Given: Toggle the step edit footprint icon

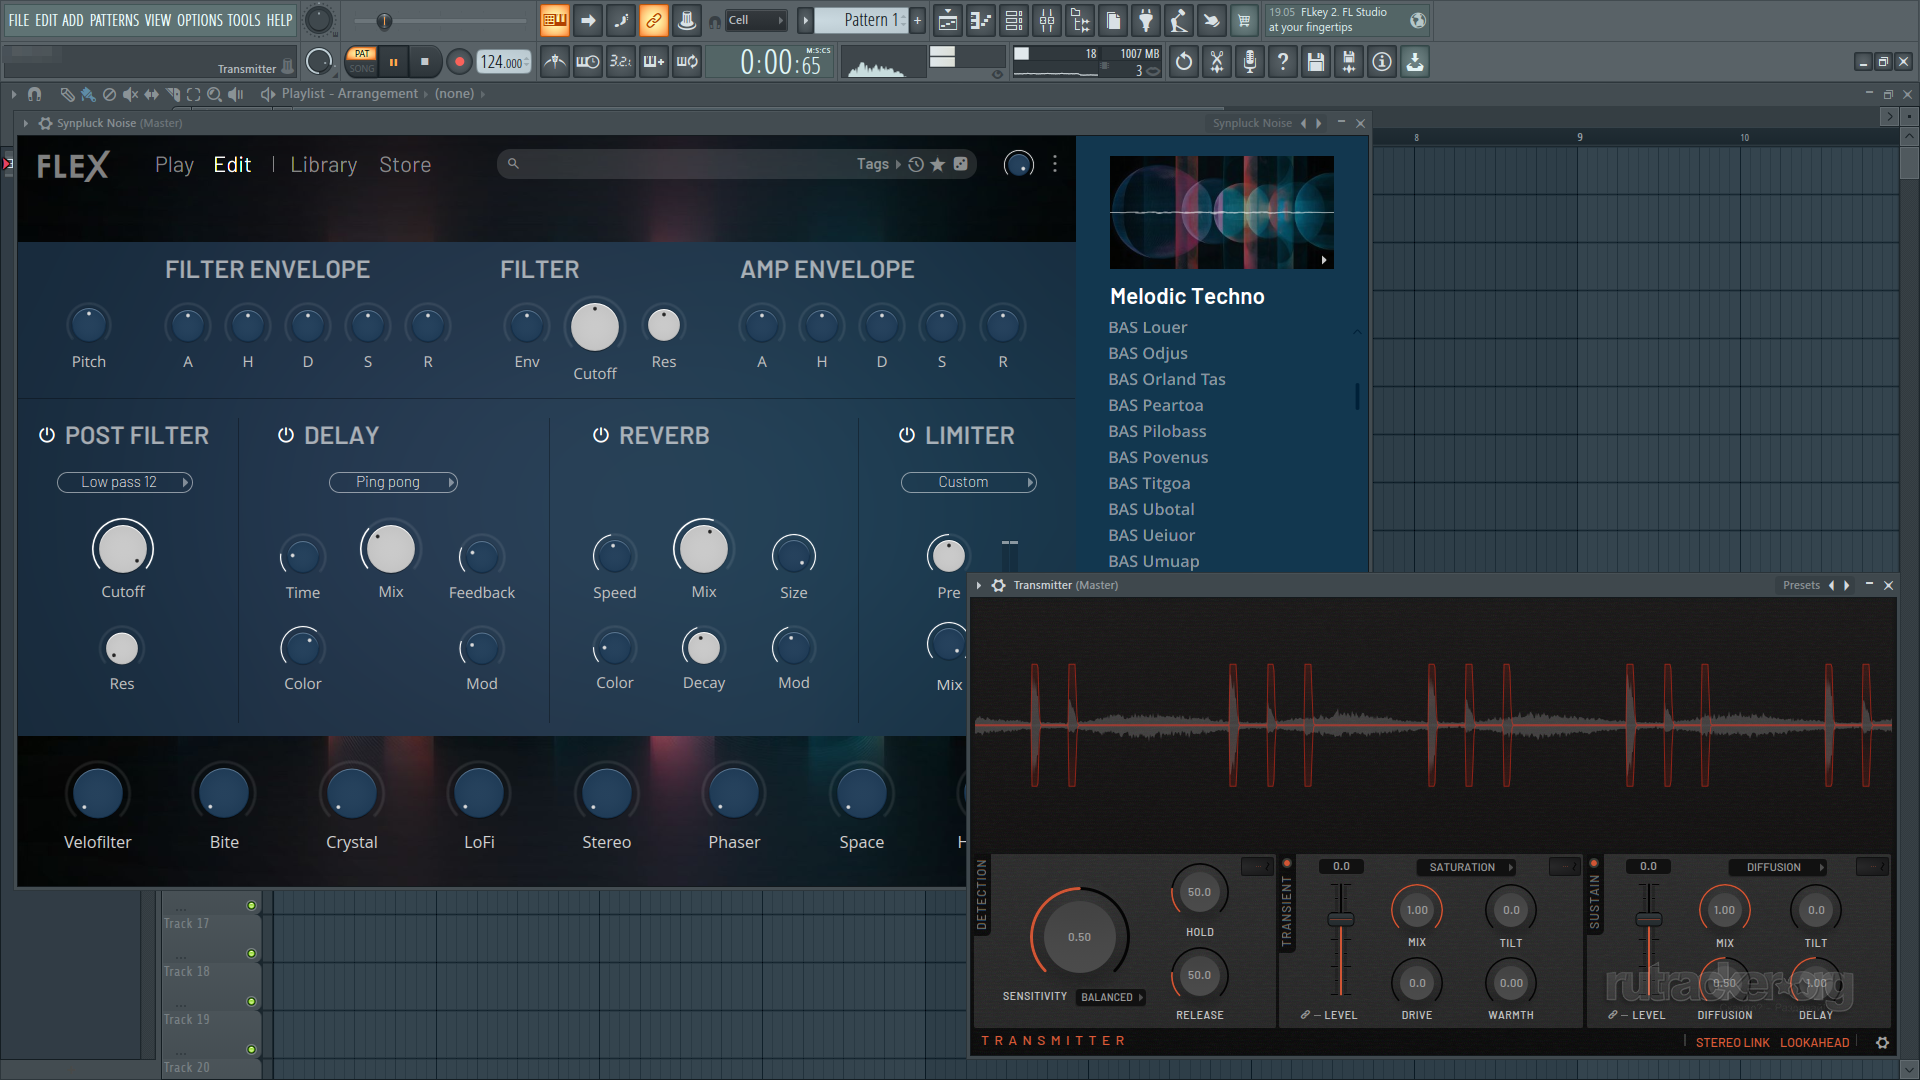Looking at the screenshot, I should 621,20.
